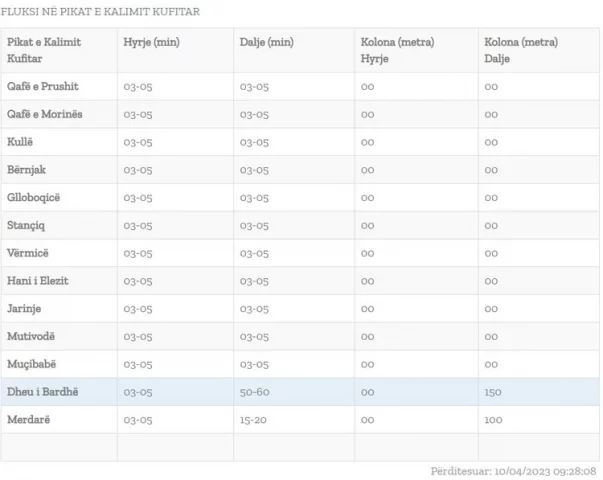Select the Qafë e Morinës border point
The image size is (603, 480).
[45, 115]
